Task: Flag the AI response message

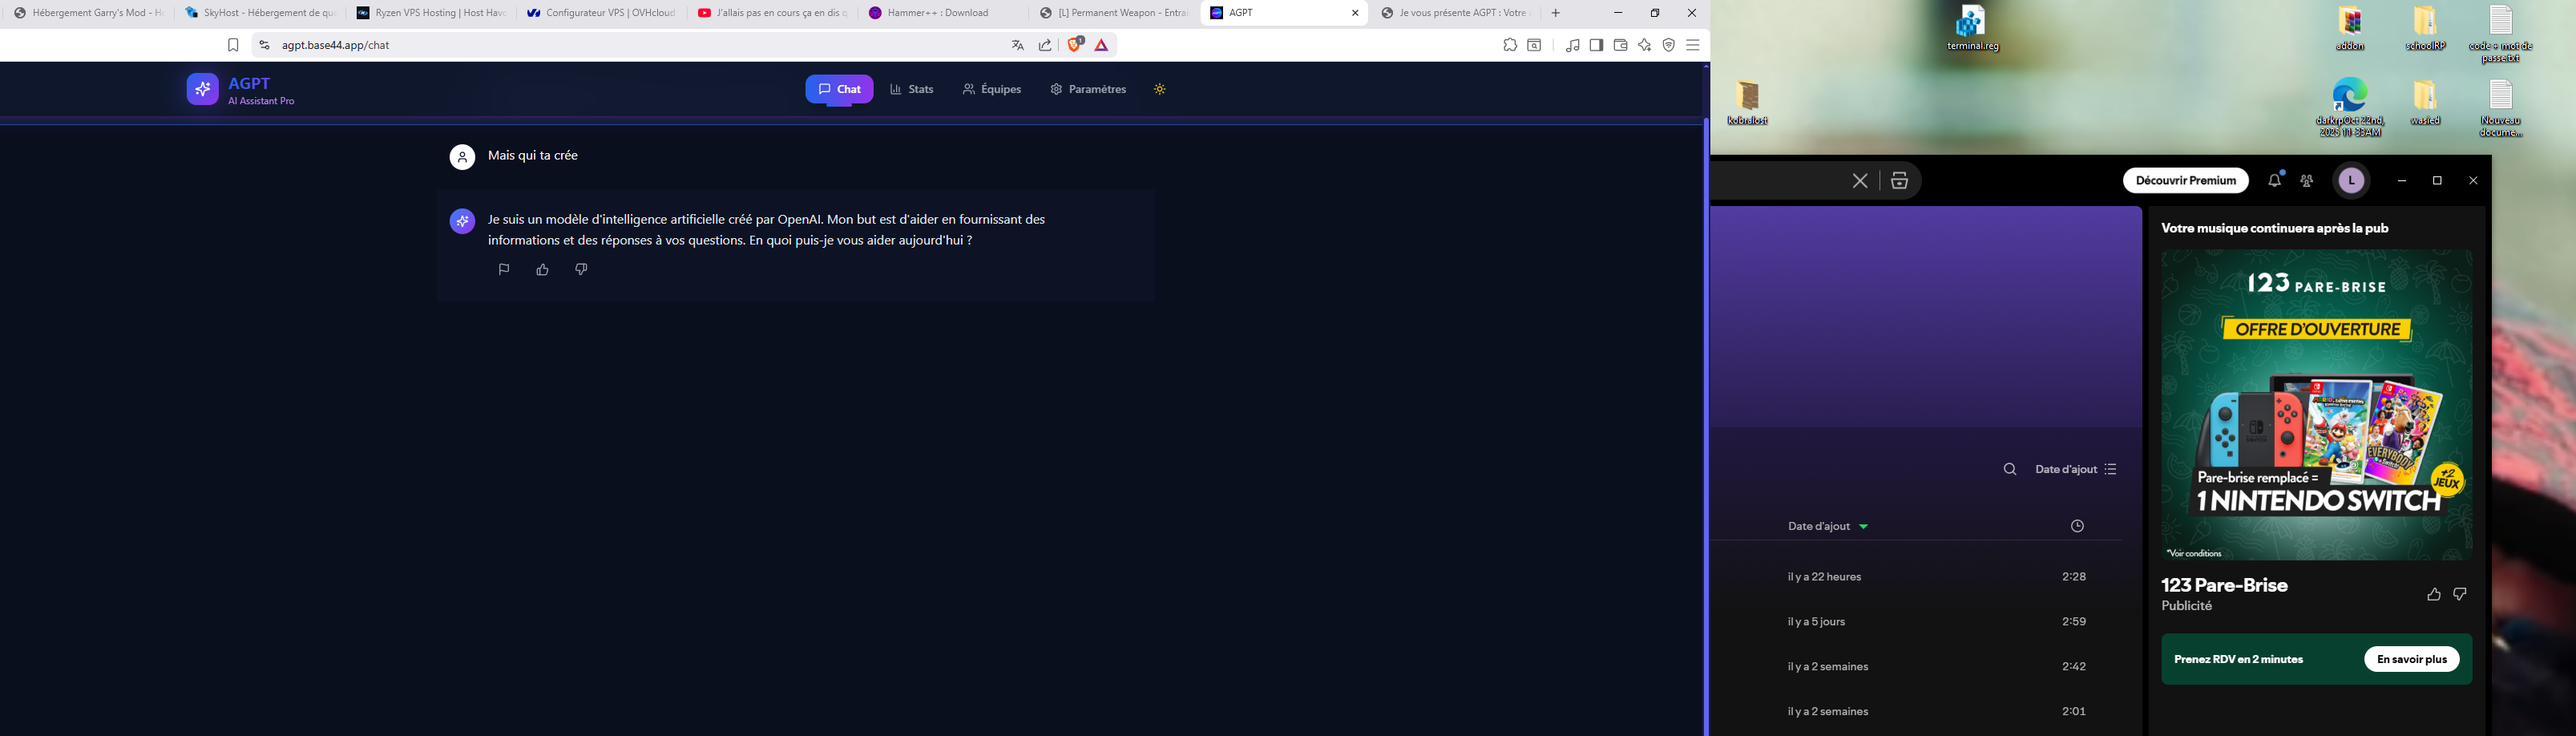Action: 504,269
